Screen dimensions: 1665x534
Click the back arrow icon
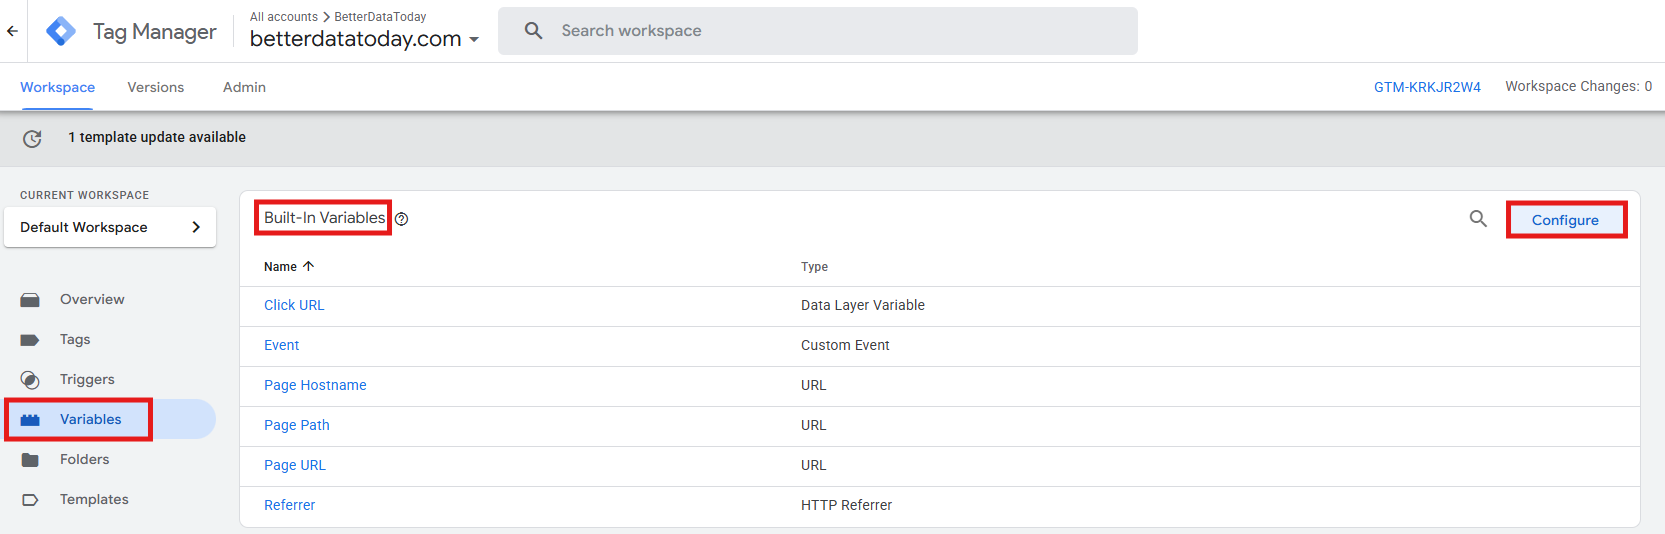tap(12, 31)
